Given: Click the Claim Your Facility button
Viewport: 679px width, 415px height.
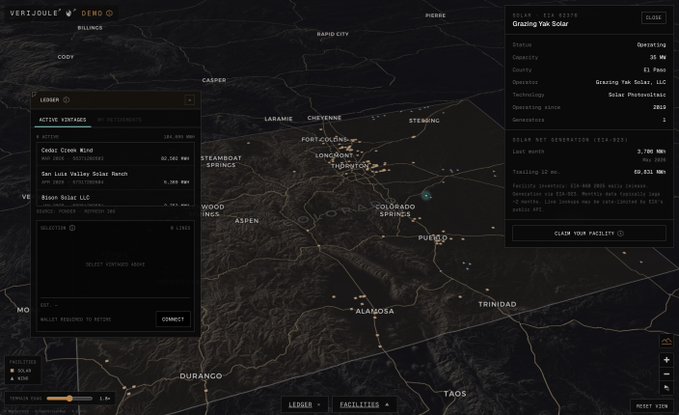Looking at the screenshot, I should point(588,233).
